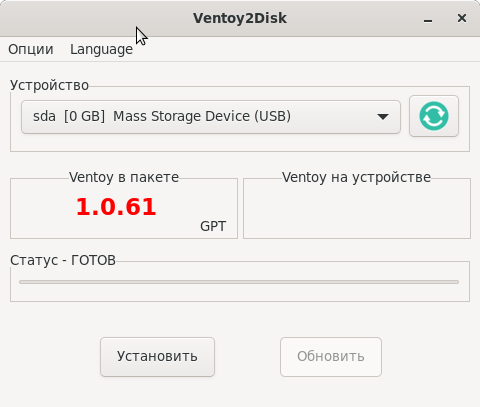Open the Language menu

click(x=101, y=49)
